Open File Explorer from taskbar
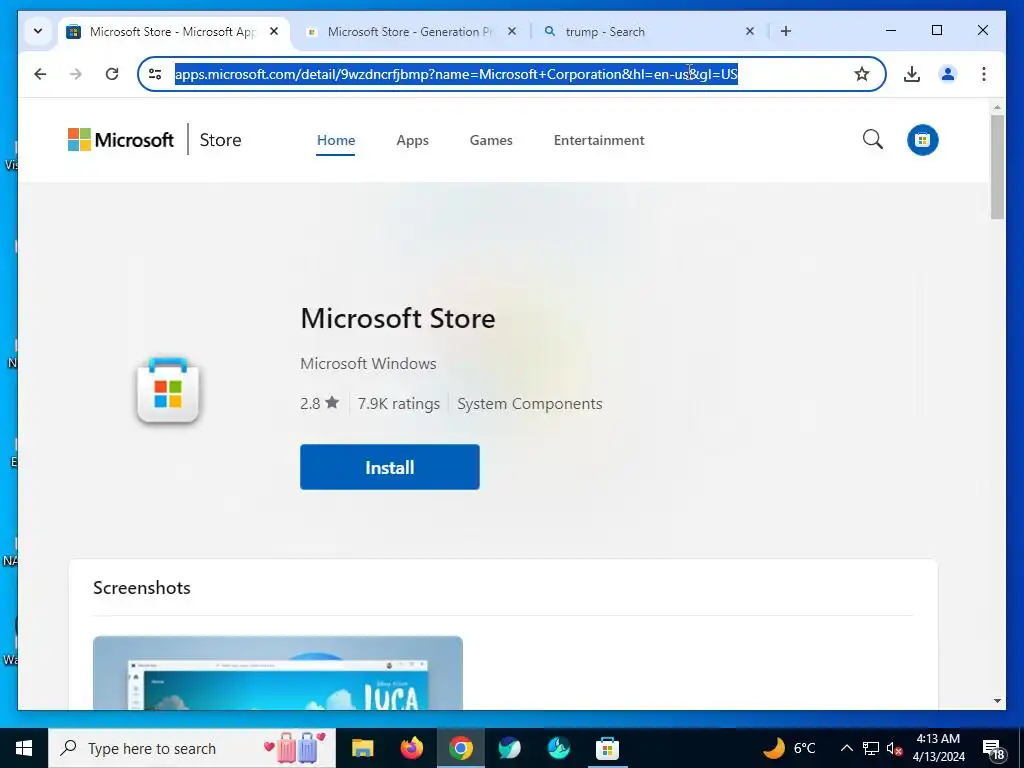Image resolution: width=1024 pixels, height=768 pixels. coord(362,748)
